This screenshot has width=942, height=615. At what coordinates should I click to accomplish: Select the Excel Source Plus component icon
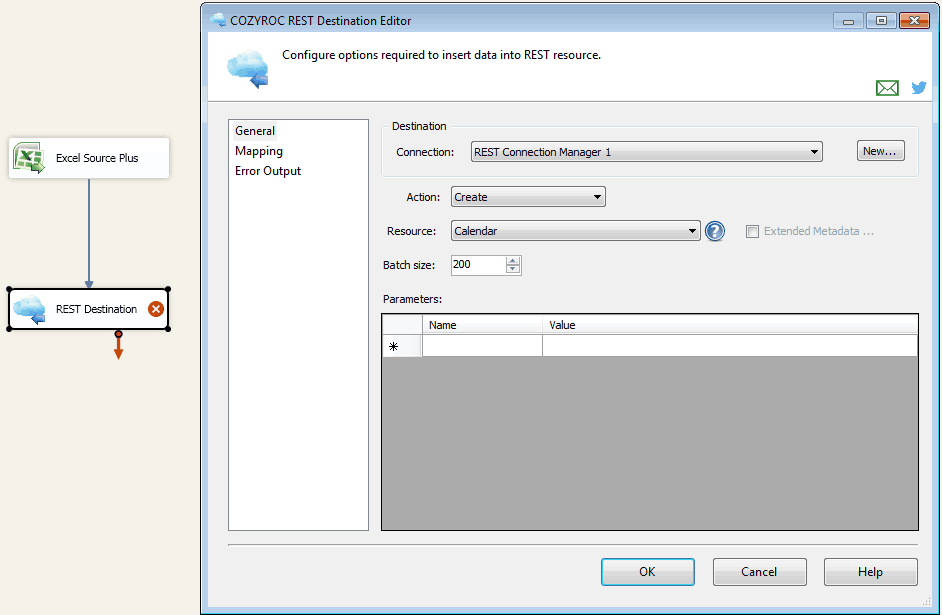coord(29,158)
